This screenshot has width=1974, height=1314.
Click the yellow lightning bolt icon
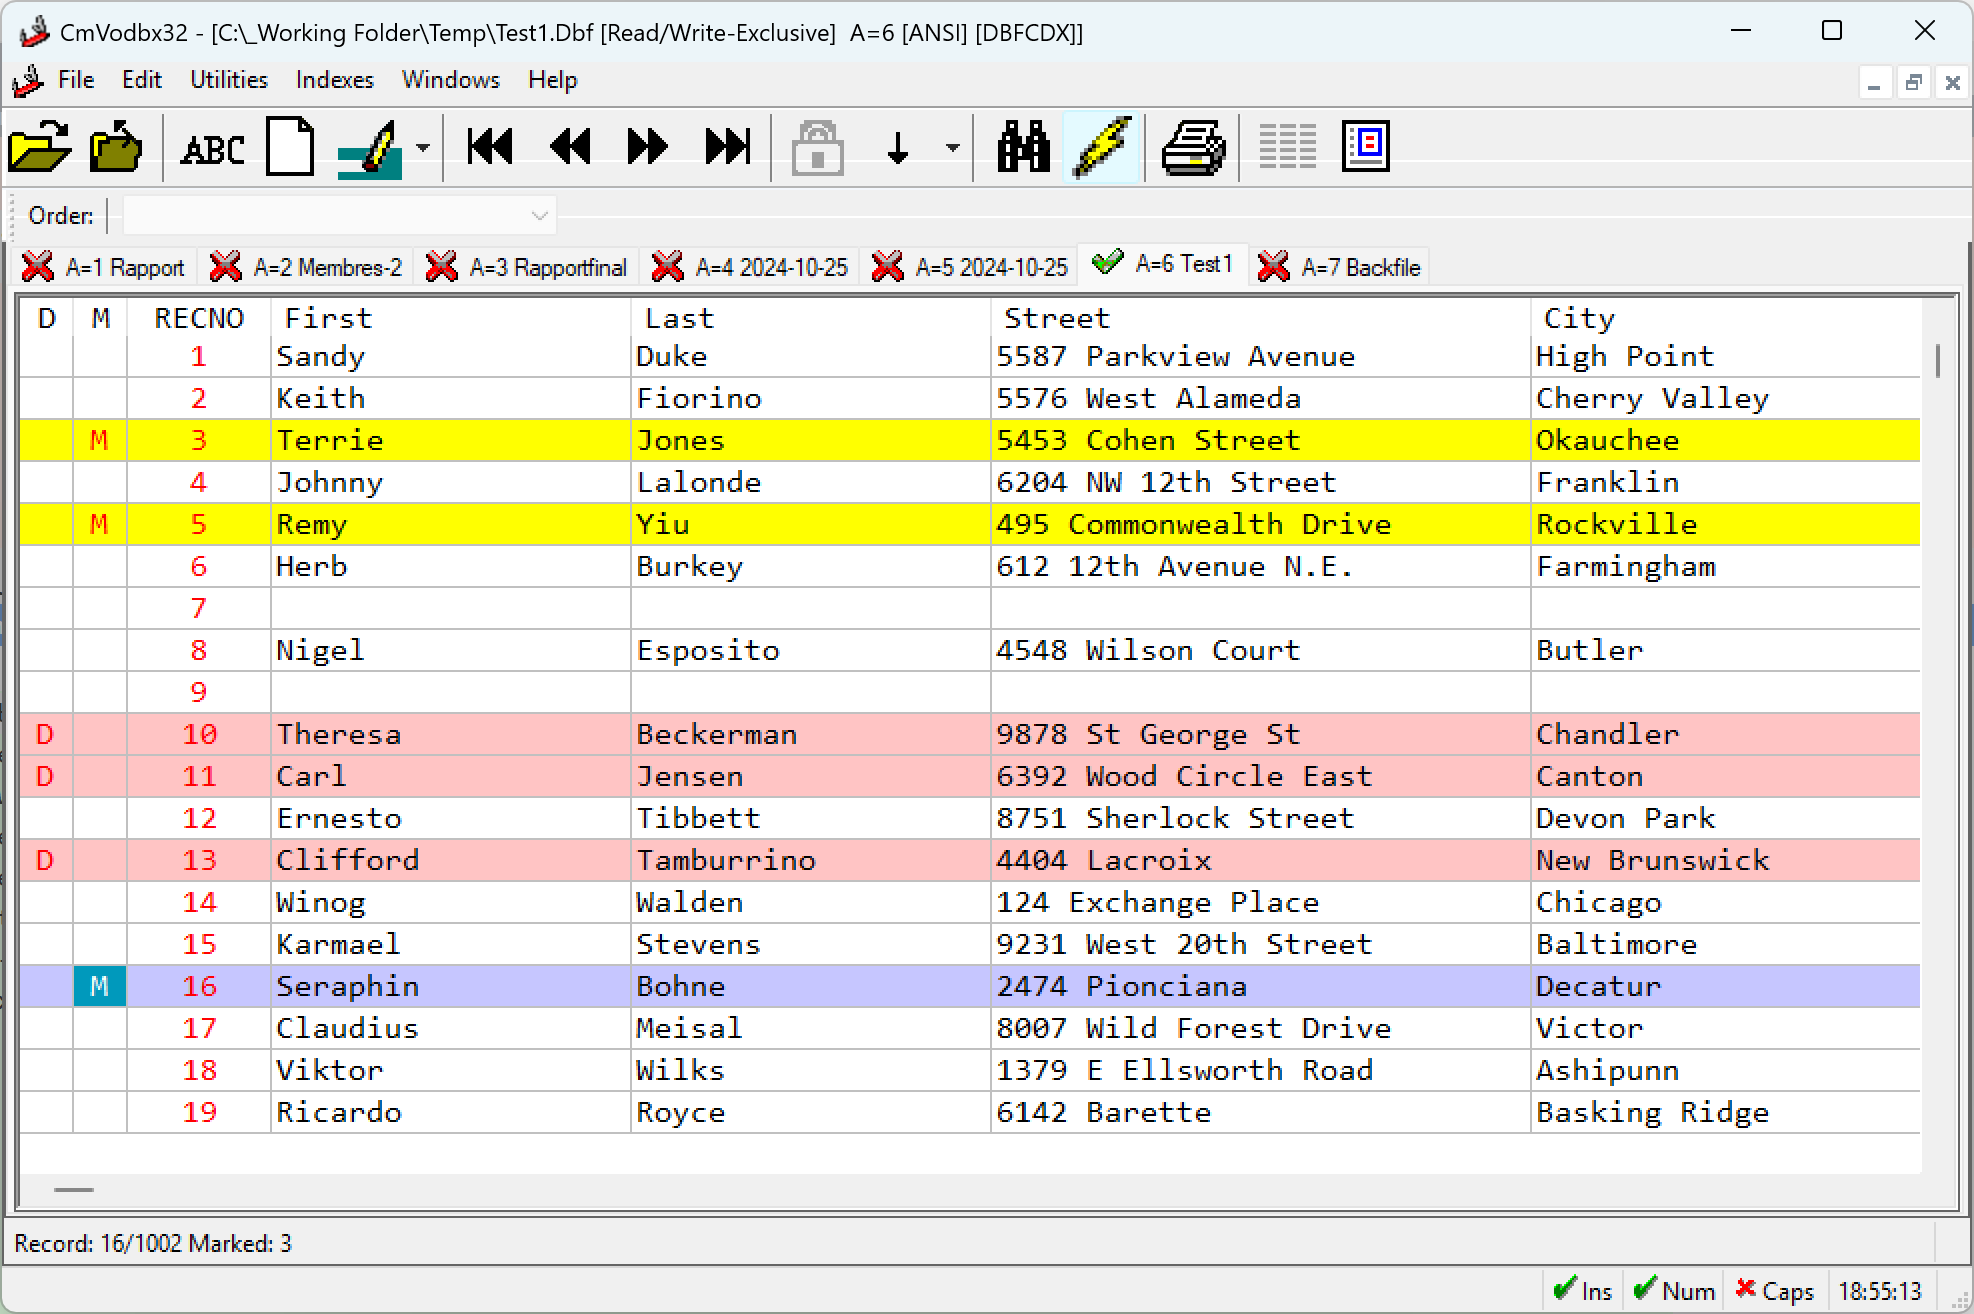click(1102, 147)
